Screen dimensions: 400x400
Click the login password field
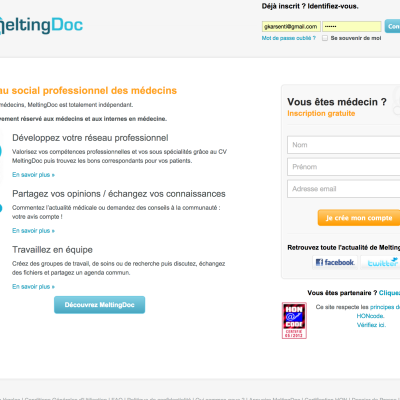coord(352,26)
